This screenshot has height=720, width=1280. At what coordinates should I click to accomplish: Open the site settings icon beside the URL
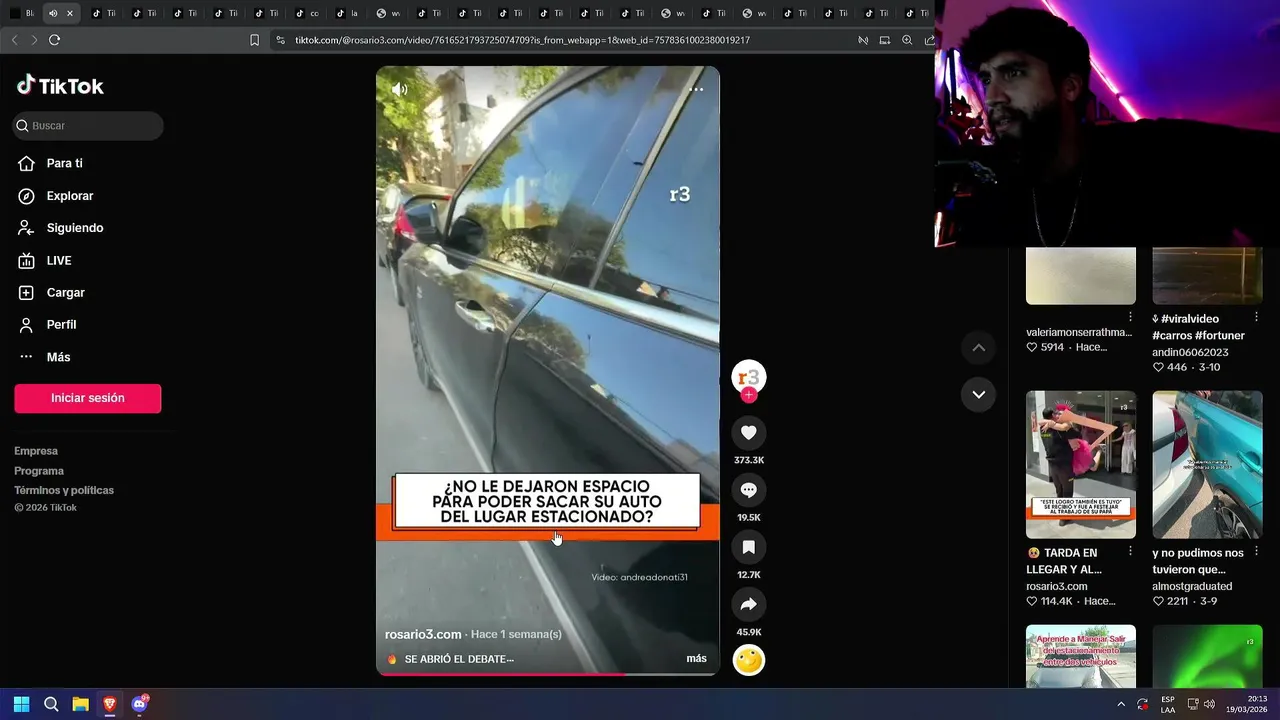(x=280, y=40)
